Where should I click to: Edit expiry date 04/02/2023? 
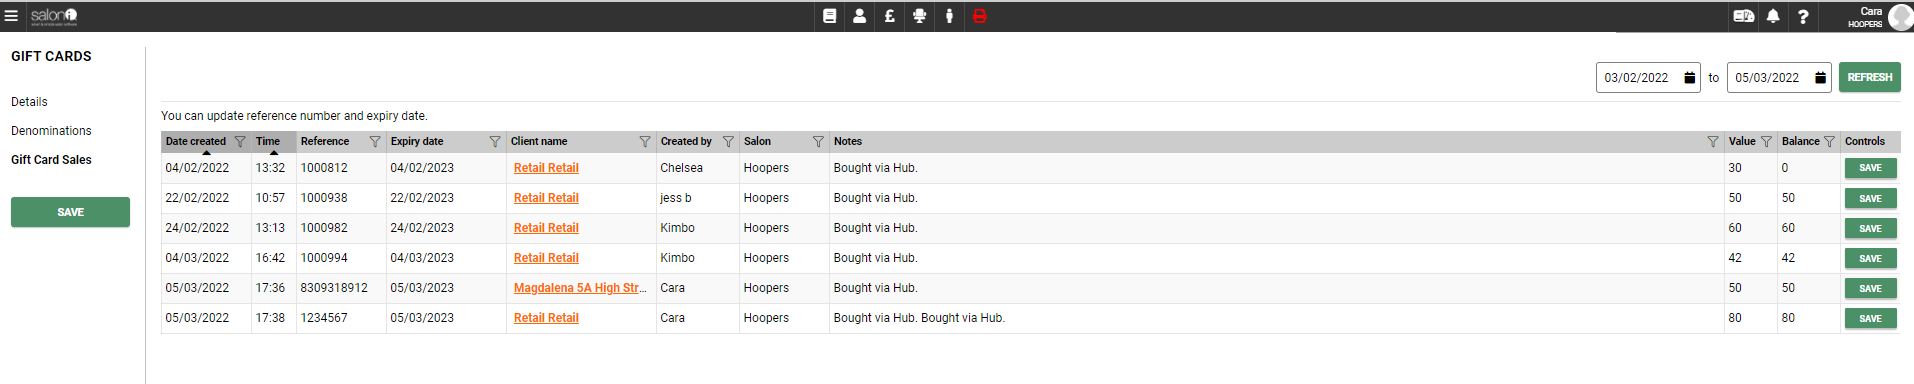coord(422,168)
